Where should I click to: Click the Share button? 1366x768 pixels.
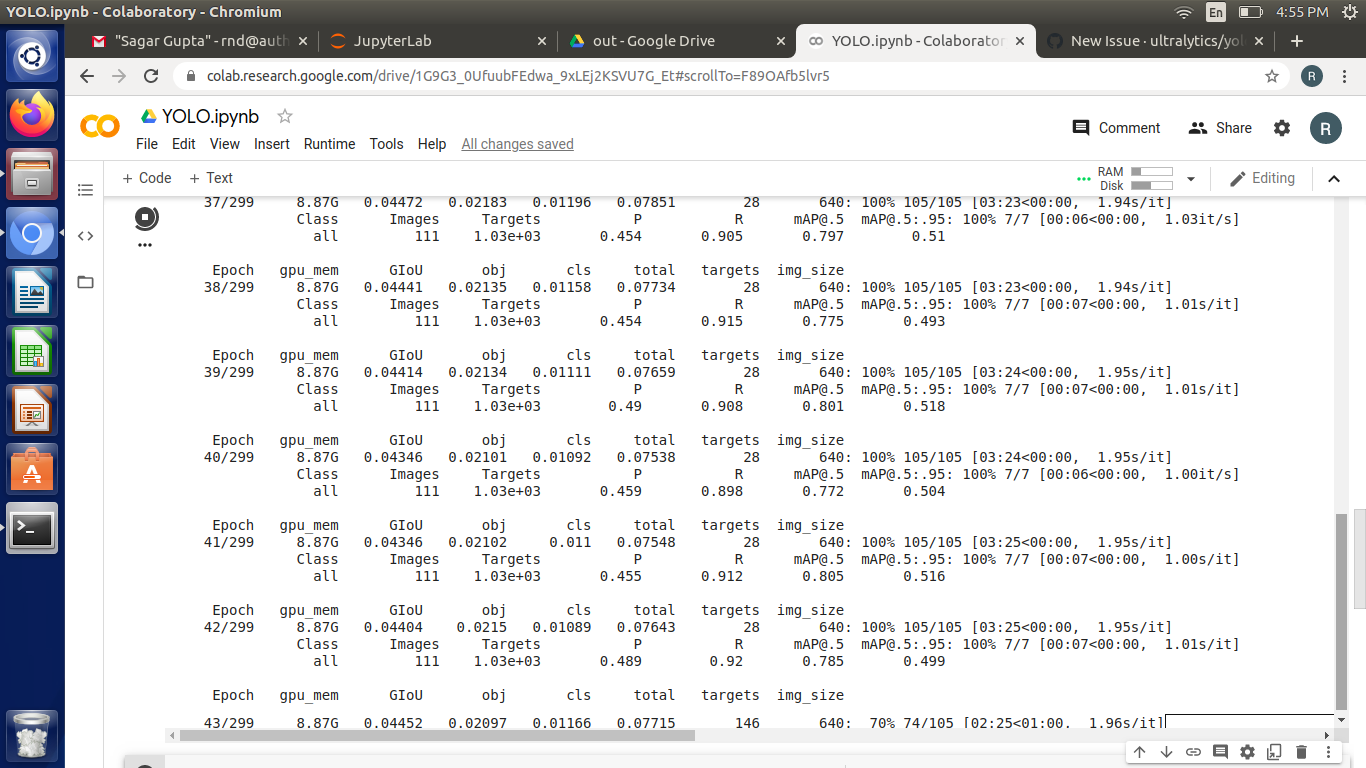pyautogui.click(x=1220, y=128)
